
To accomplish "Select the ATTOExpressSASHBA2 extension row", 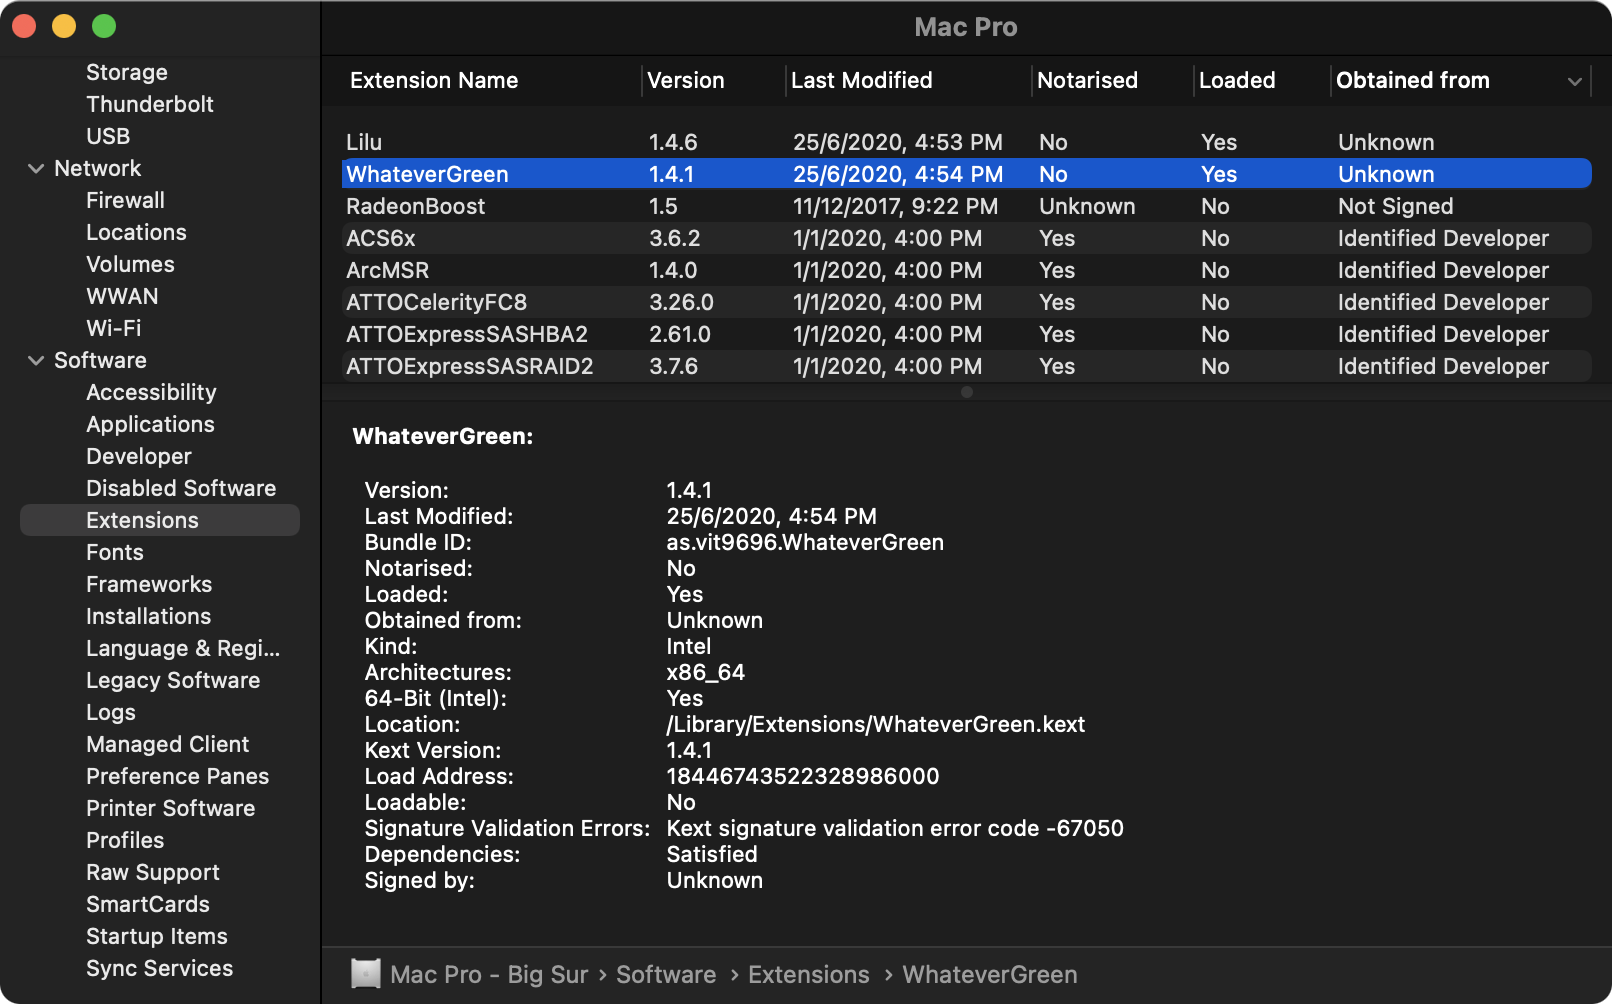I will (966, 334).
